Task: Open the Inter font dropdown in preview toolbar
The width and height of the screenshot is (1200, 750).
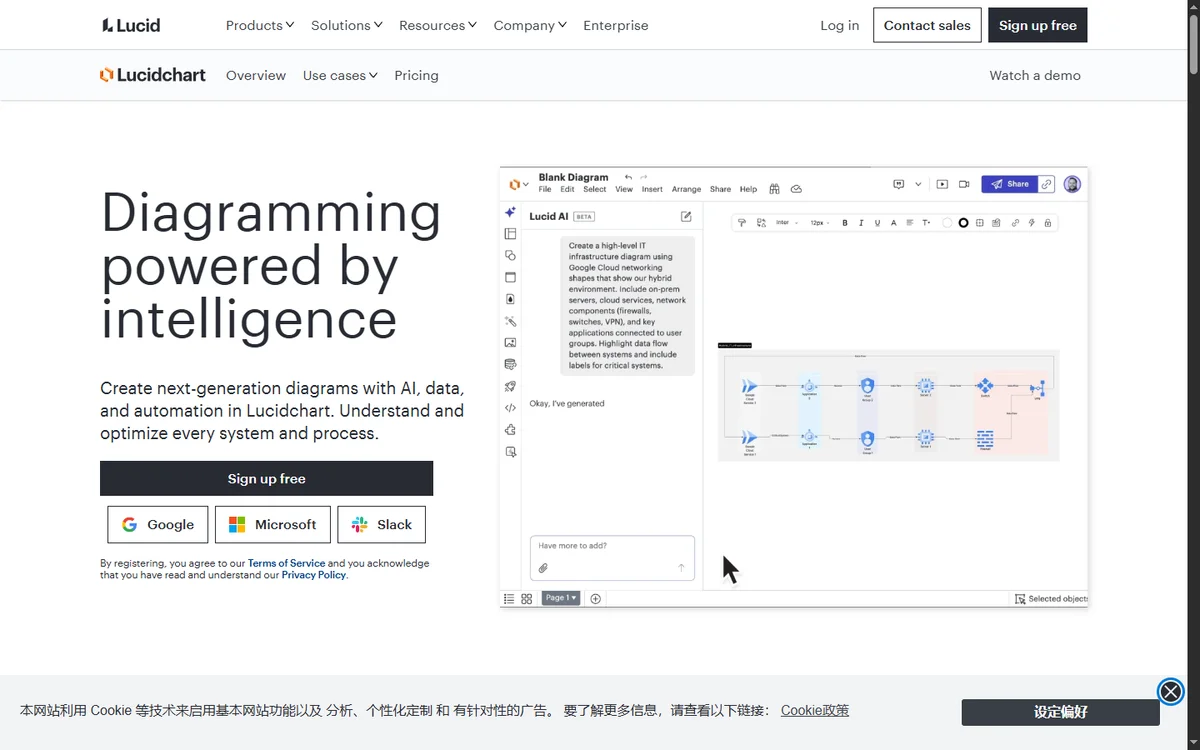Action: coord(787,223)
